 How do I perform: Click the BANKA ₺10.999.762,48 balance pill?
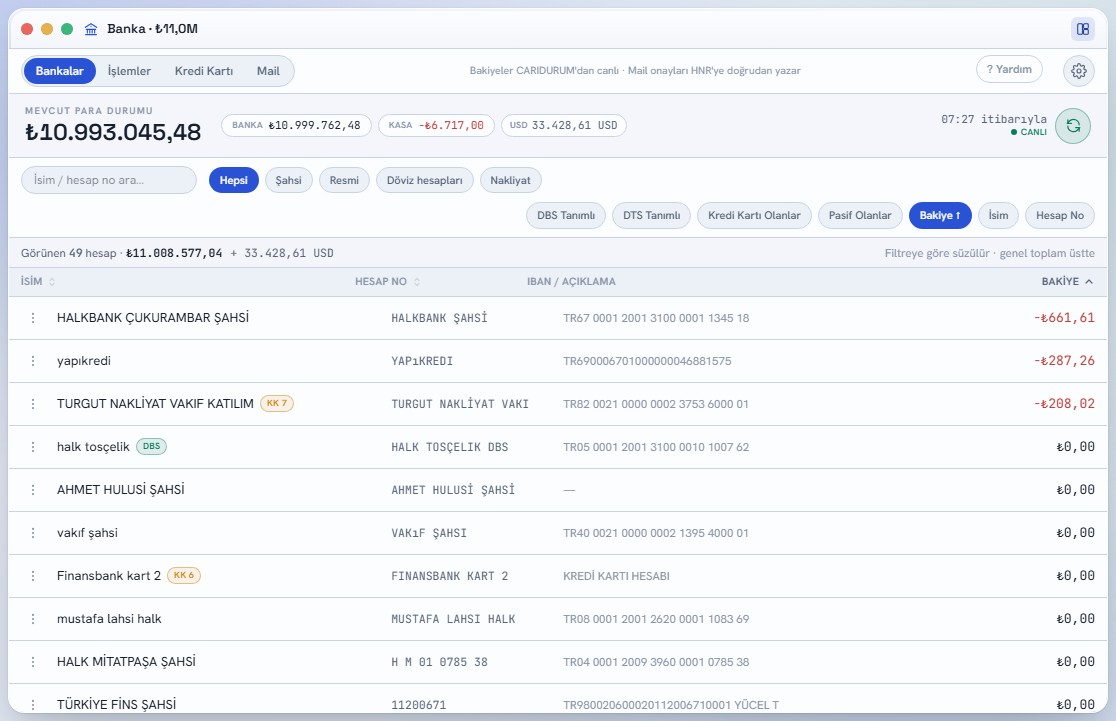(x=296, y=125)
